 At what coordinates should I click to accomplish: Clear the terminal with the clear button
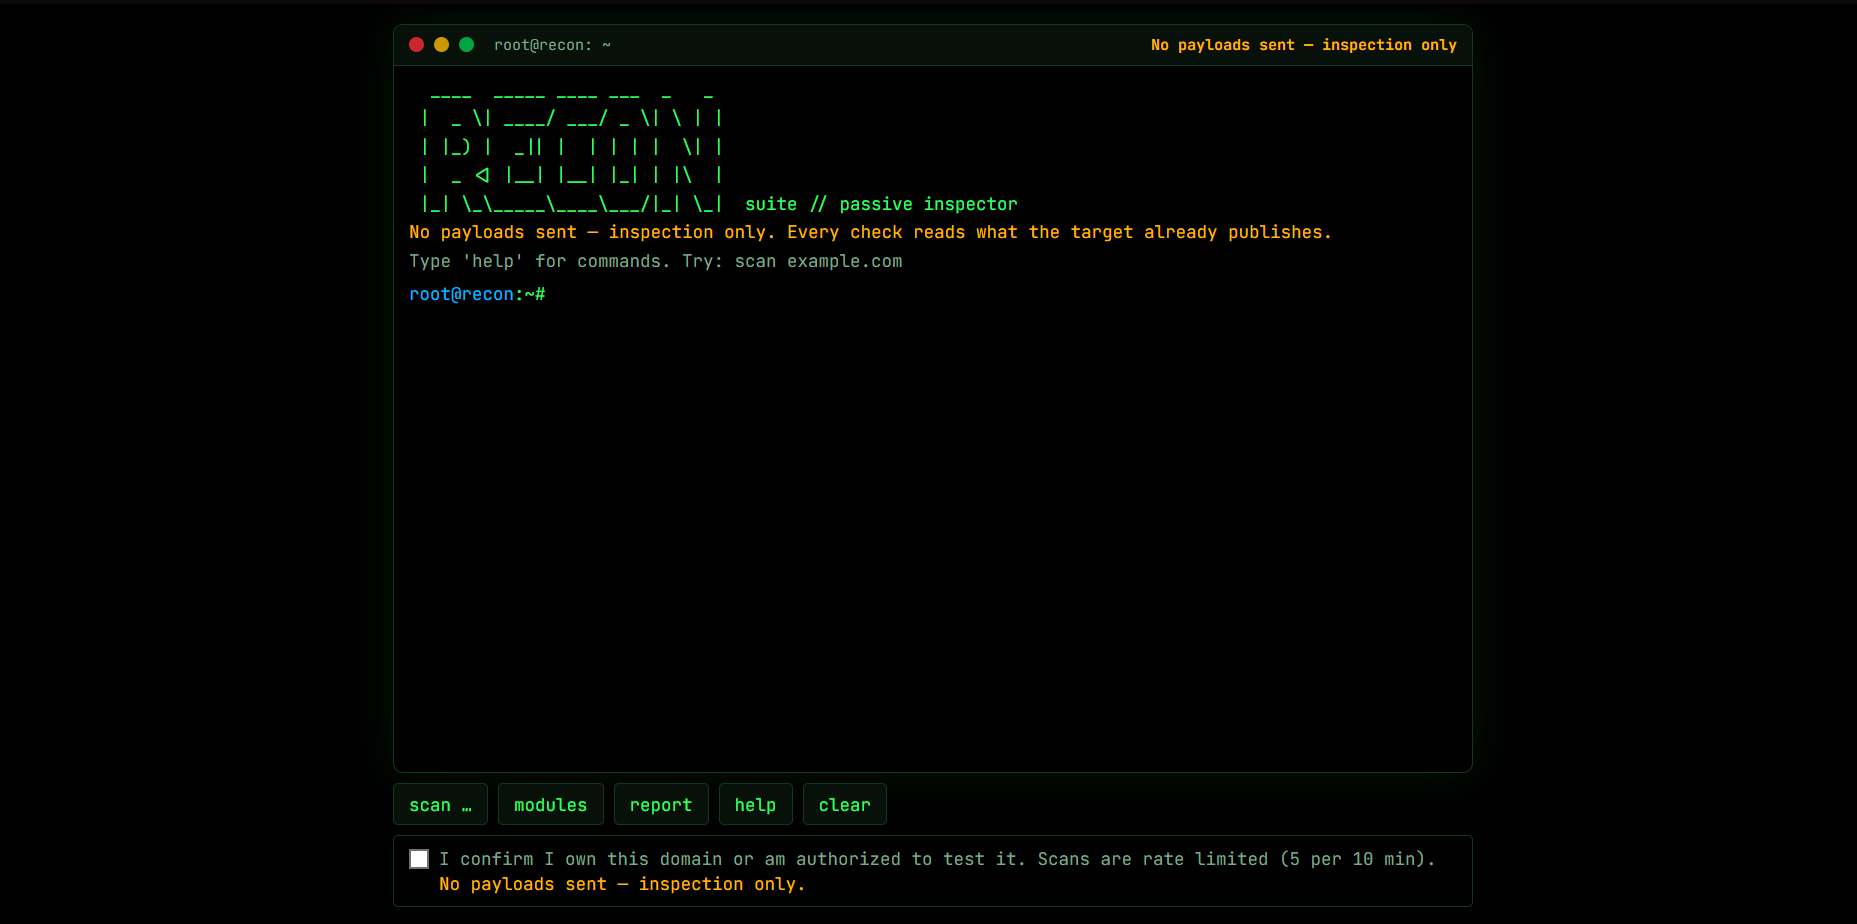(x=844, y=804)
